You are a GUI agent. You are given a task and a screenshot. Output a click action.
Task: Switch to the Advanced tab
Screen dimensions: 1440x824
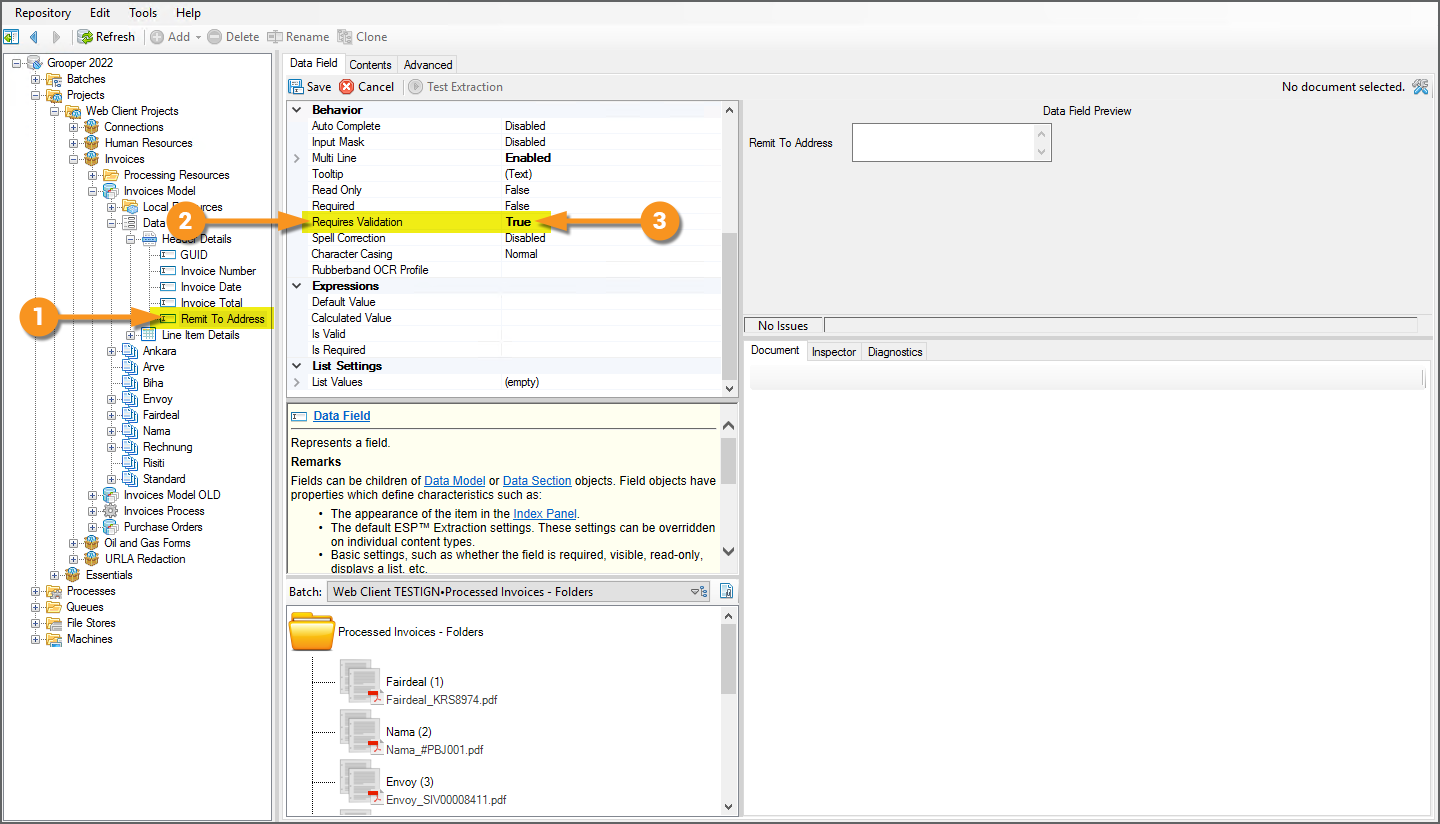pos(428,65)
